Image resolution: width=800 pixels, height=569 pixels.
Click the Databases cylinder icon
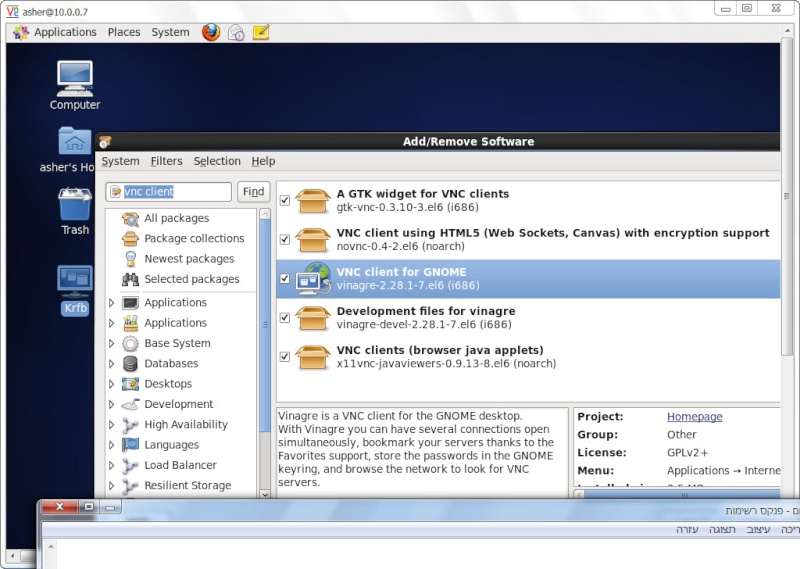tap(131, 364)
